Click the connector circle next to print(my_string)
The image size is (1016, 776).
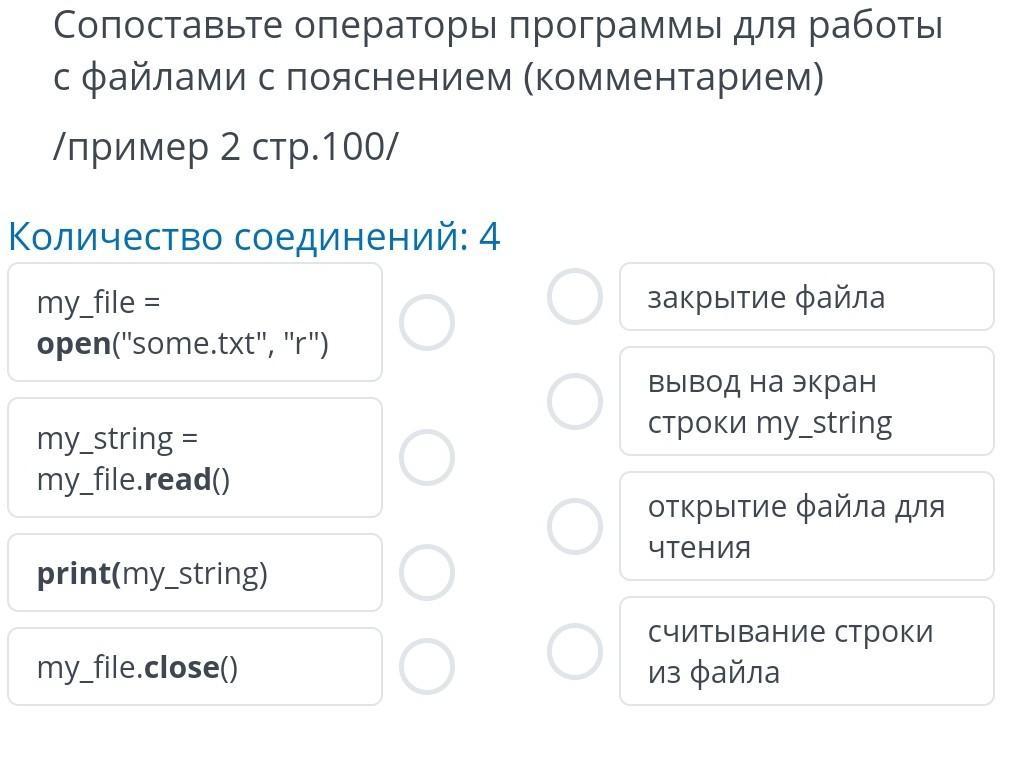(427, 572)
